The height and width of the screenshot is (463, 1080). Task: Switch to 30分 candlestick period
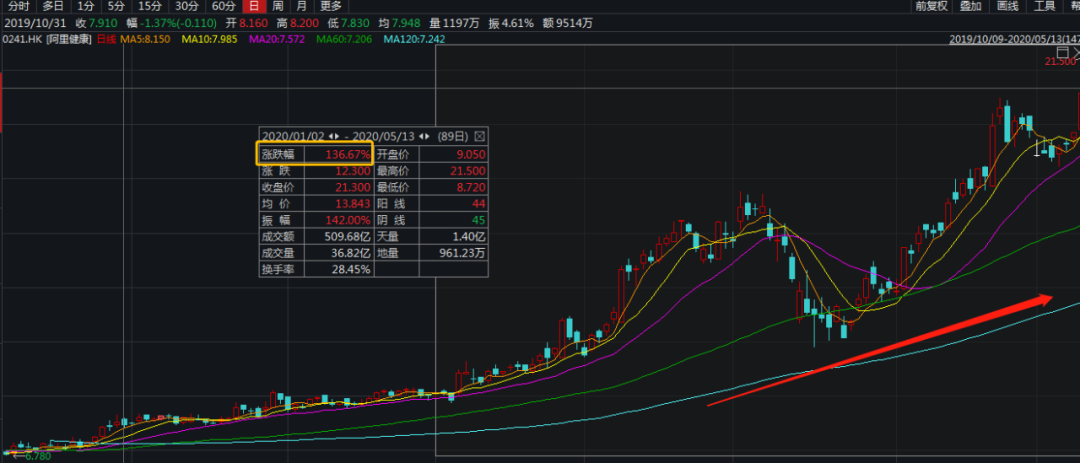pos(187,6)
